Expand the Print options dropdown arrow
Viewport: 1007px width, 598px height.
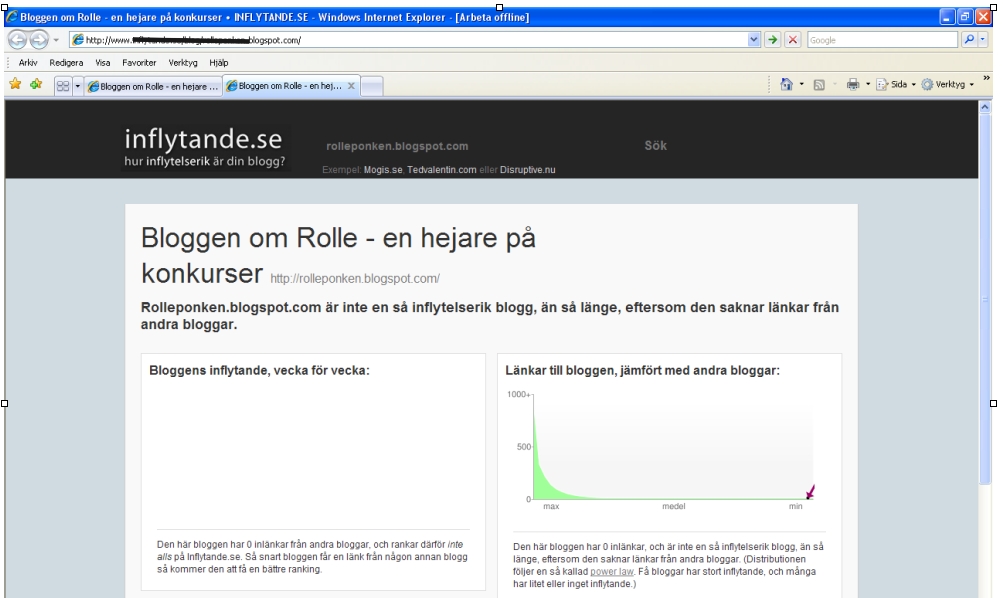click(x=868, y=84)
